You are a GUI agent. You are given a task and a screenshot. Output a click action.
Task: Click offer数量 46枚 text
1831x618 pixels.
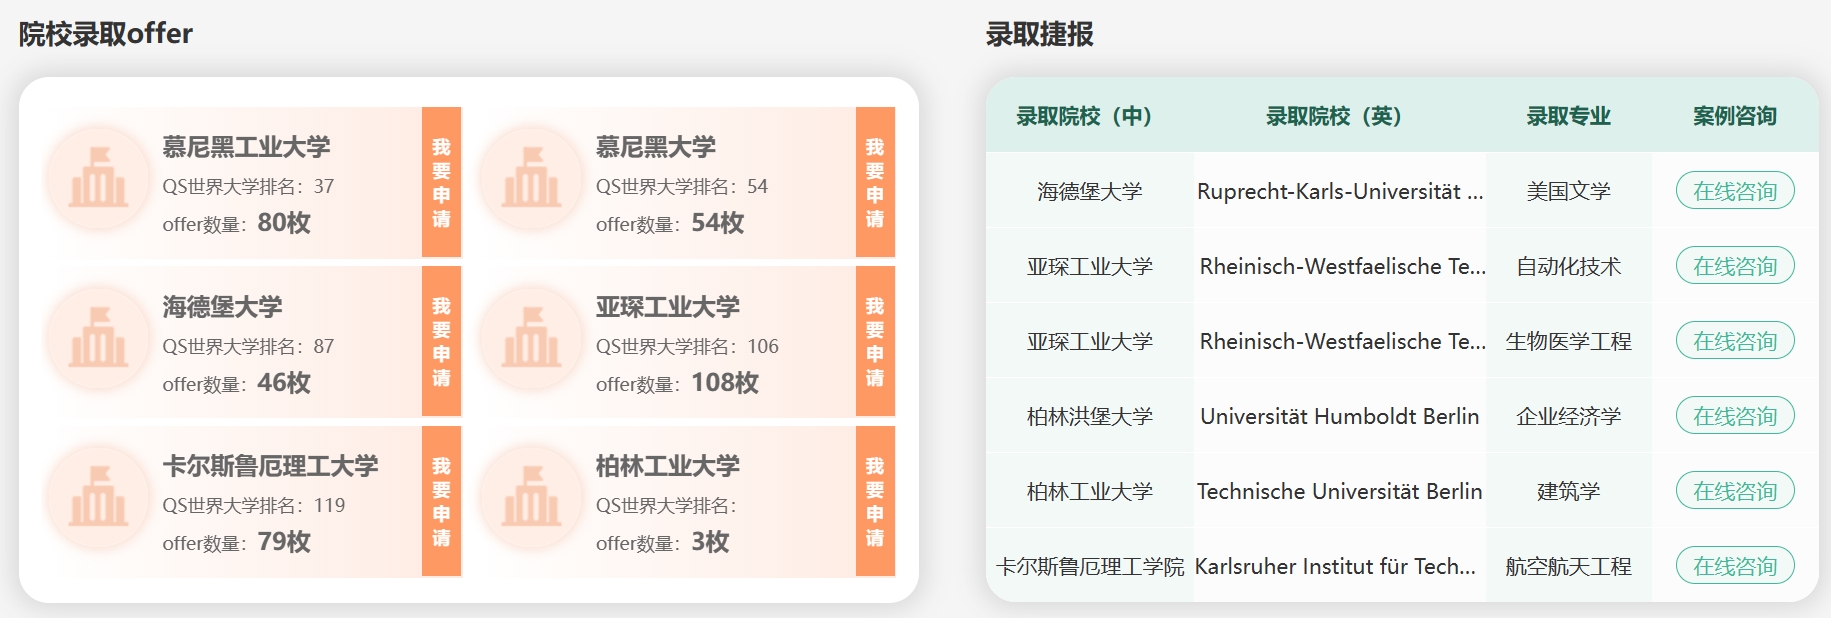[236, 383]
